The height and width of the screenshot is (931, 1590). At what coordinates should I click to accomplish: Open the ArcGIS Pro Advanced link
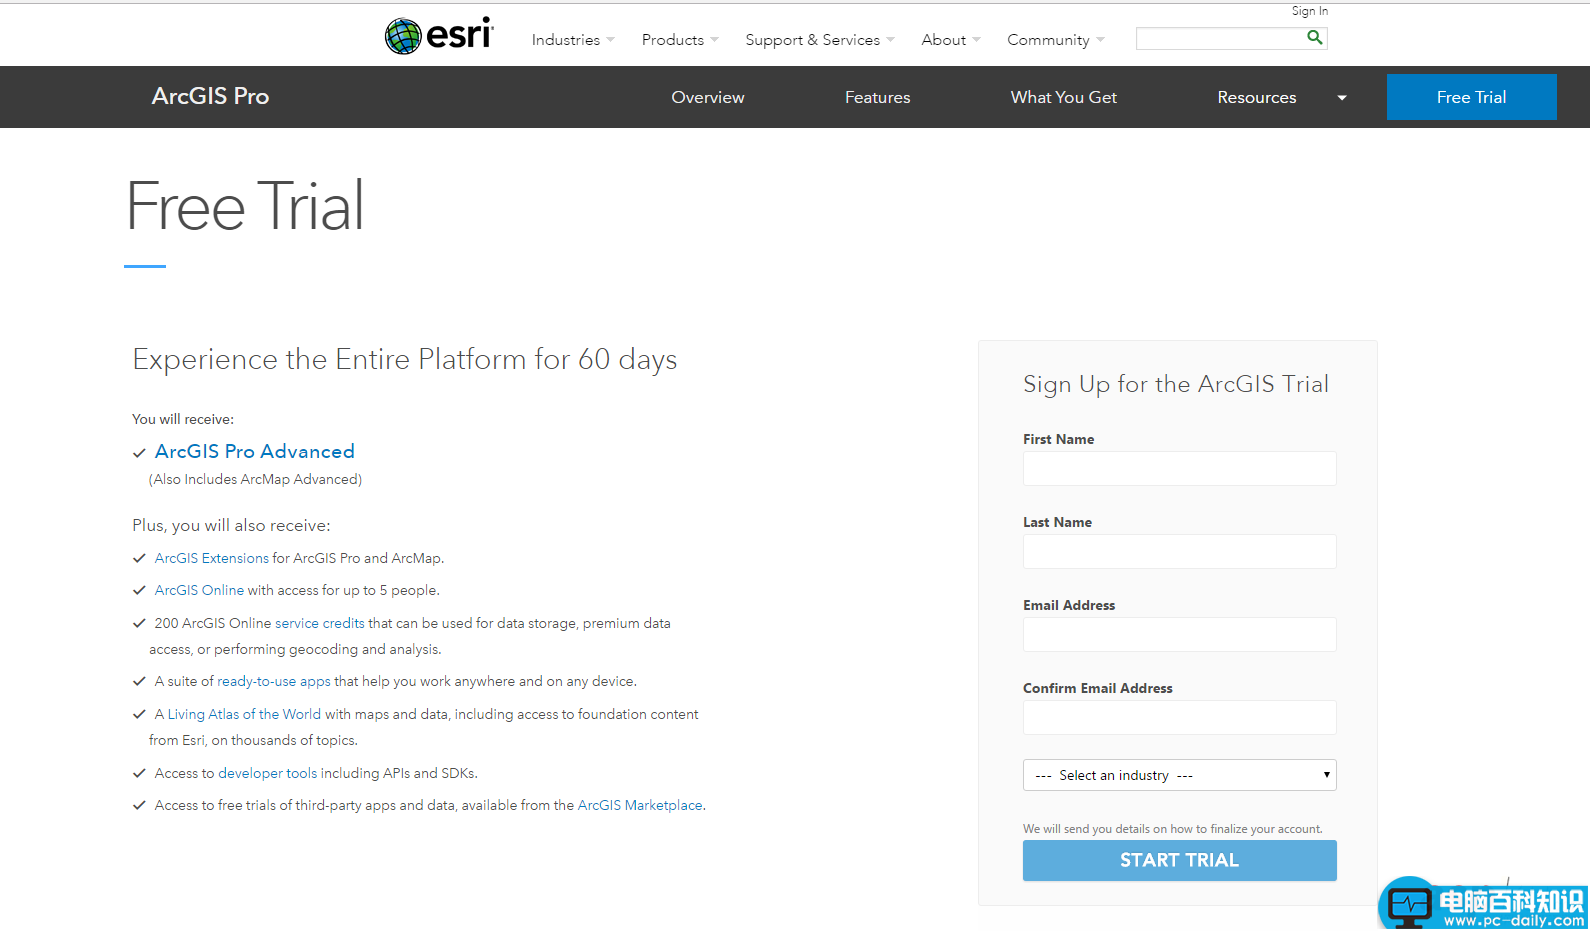pos(255,451)
